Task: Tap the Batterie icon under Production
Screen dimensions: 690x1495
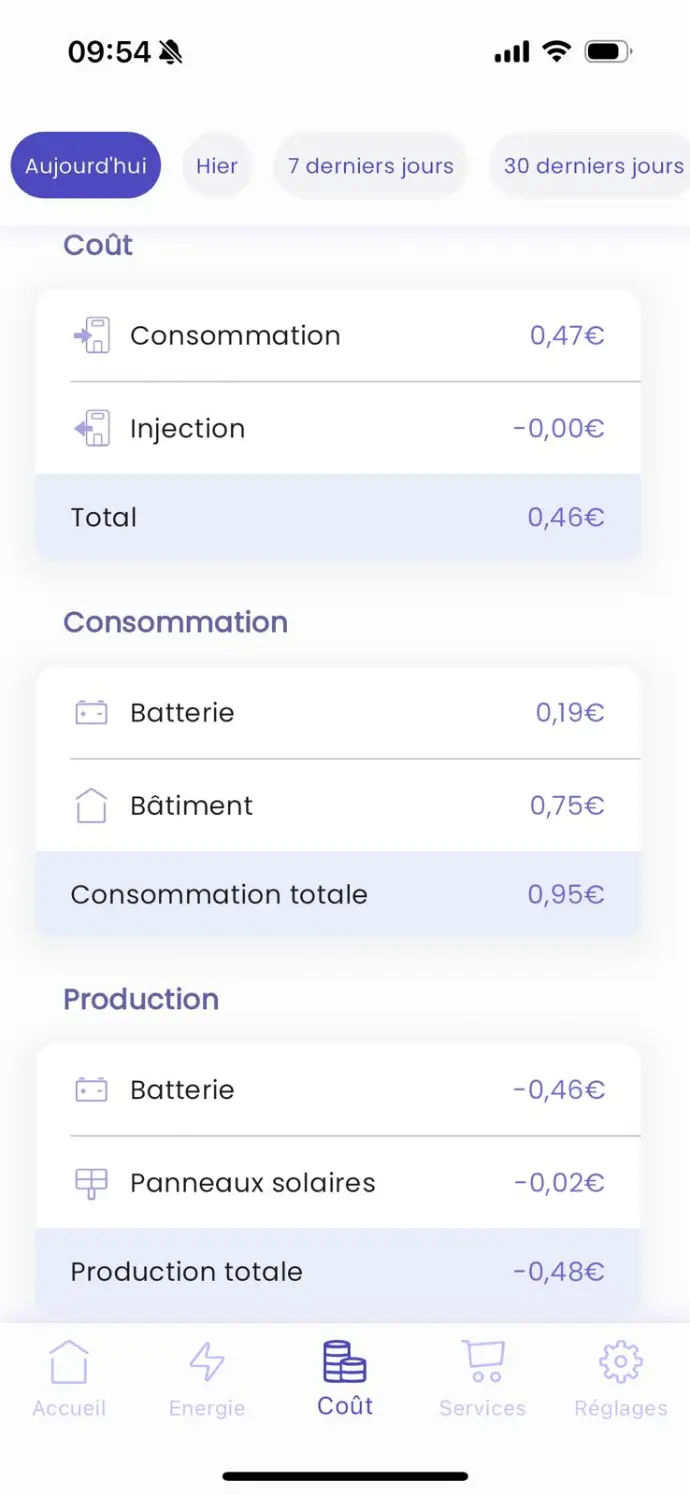Action: point(91,1090)
